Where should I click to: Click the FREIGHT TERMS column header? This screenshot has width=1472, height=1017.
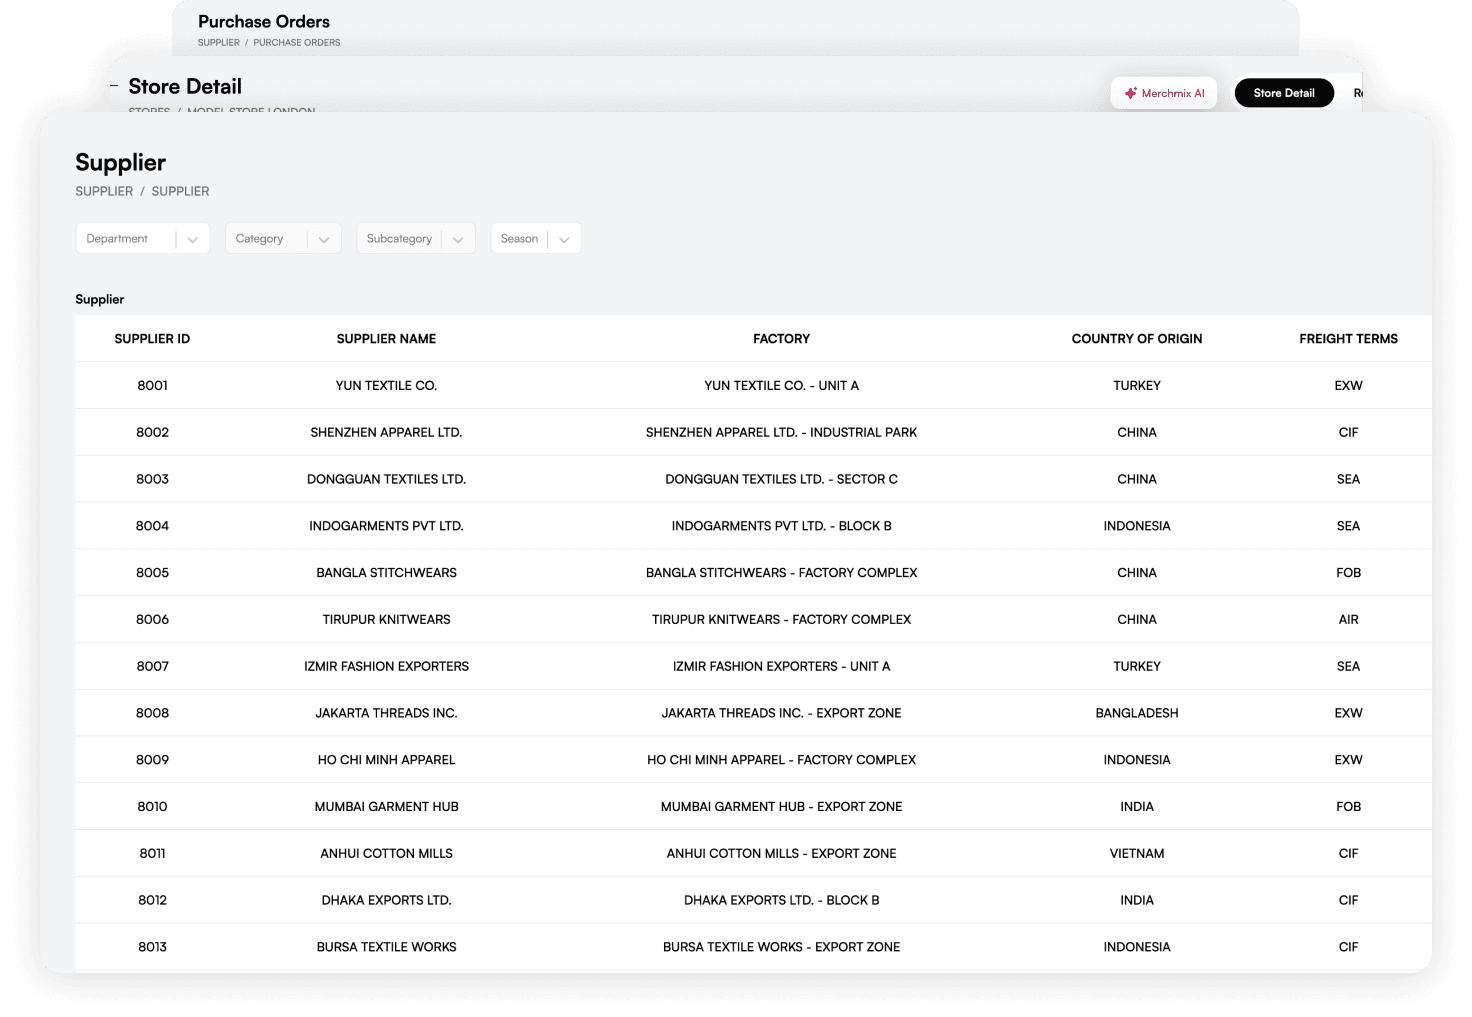1348,339
